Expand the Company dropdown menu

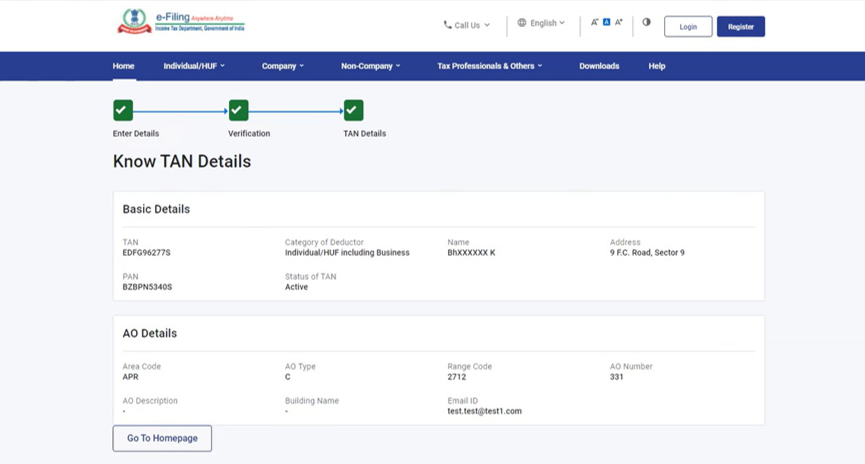[282, 66]
